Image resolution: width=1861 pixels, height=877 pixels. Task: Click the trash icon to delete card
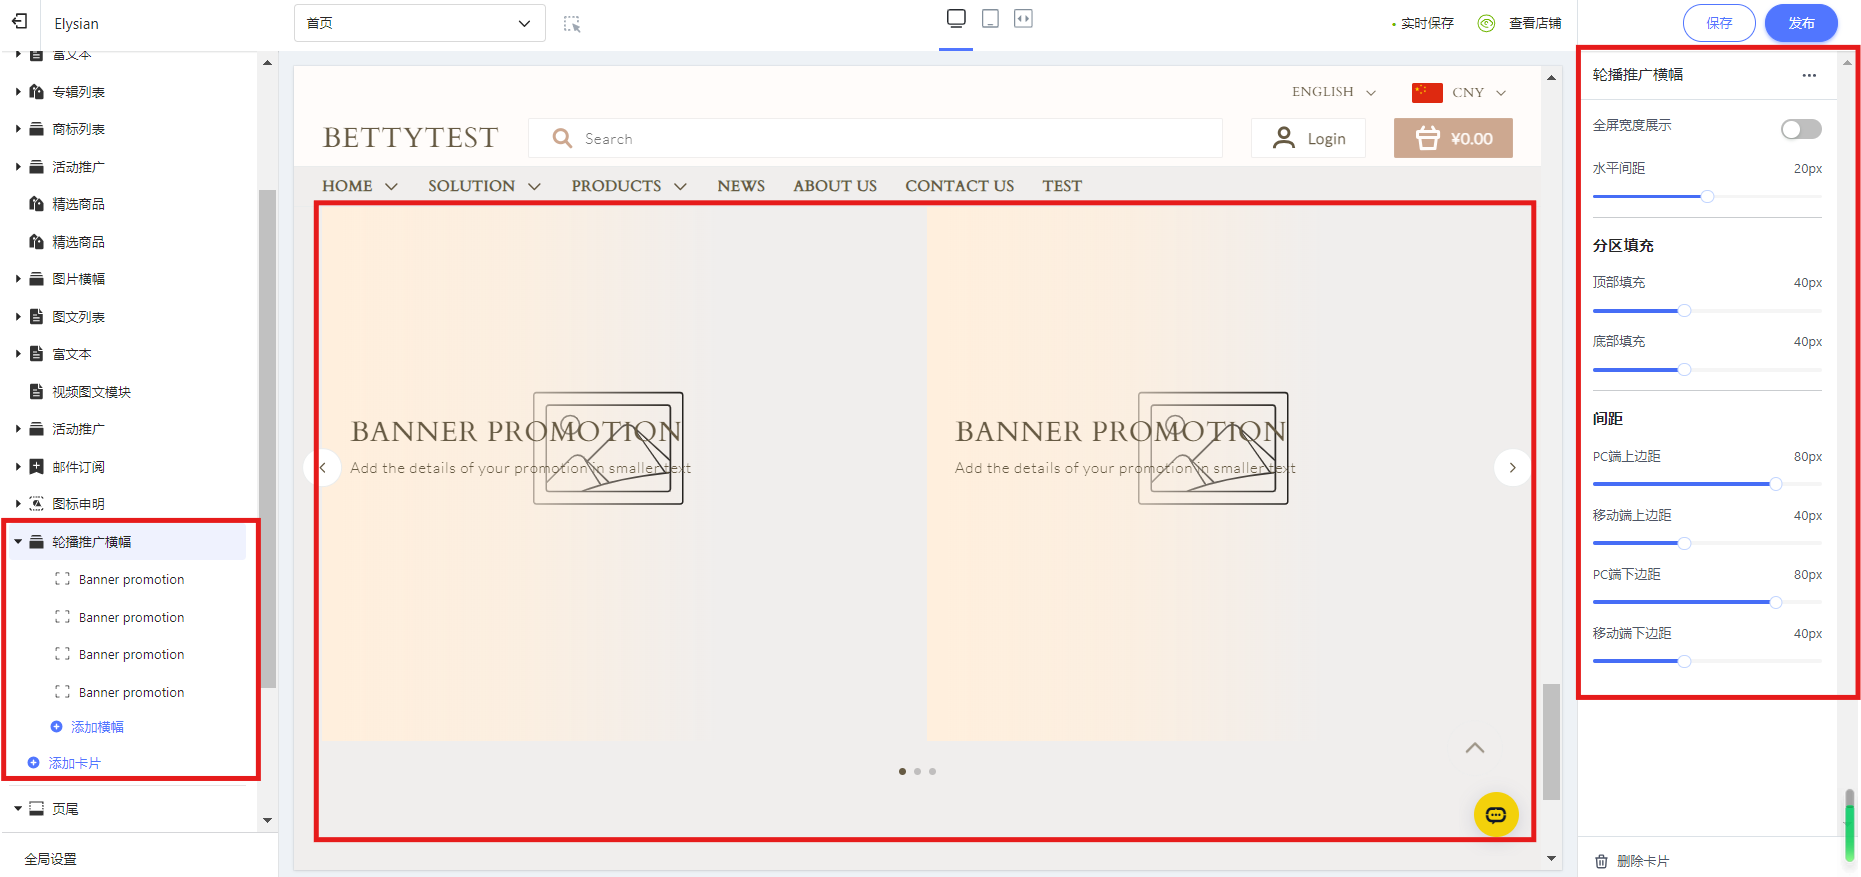click(1601, 861)
